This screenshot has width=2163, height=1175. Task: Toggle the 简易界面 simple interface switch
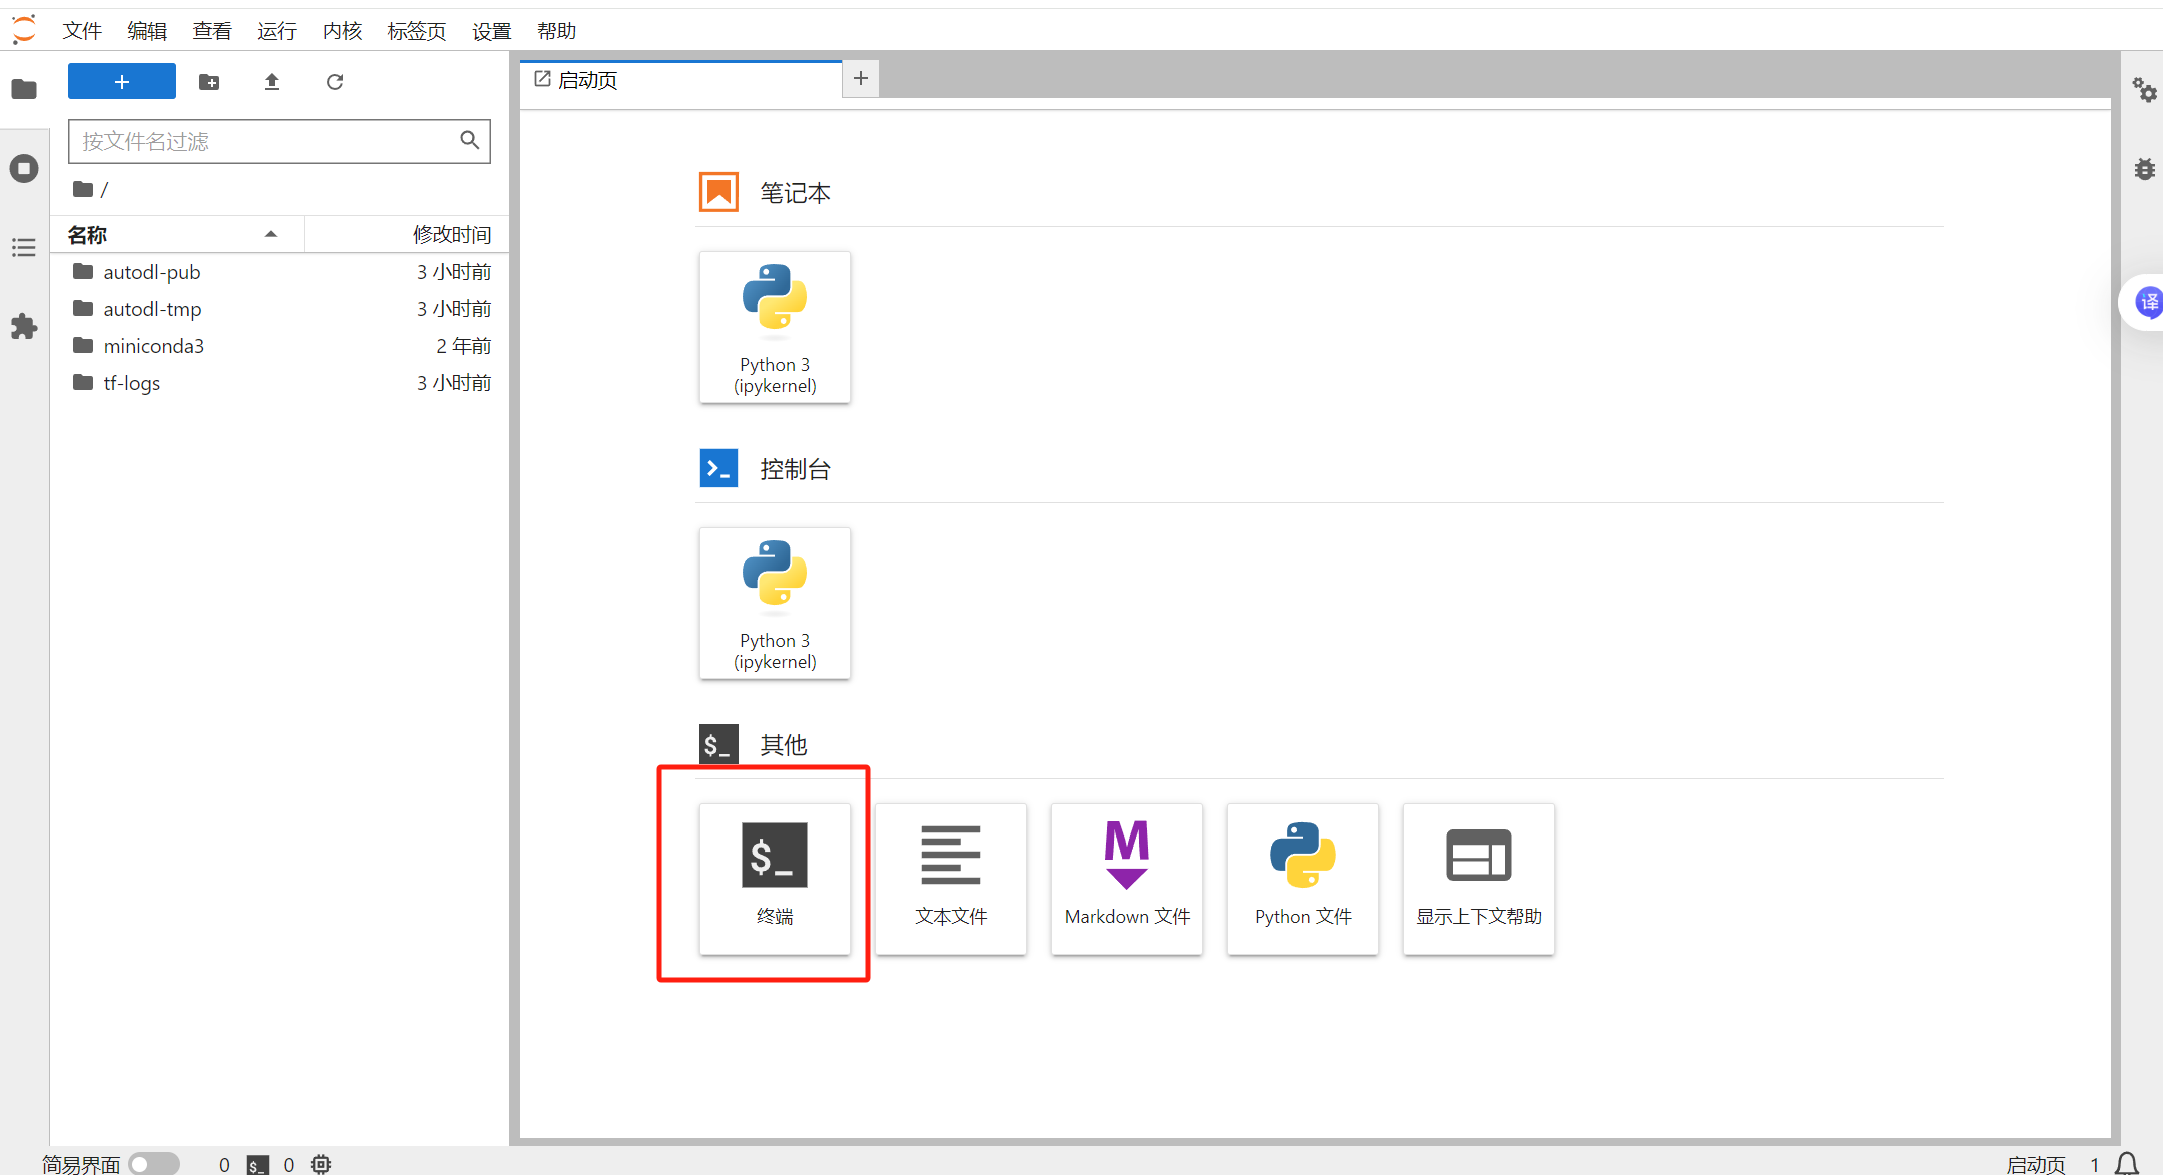(x=153, y=1164)
